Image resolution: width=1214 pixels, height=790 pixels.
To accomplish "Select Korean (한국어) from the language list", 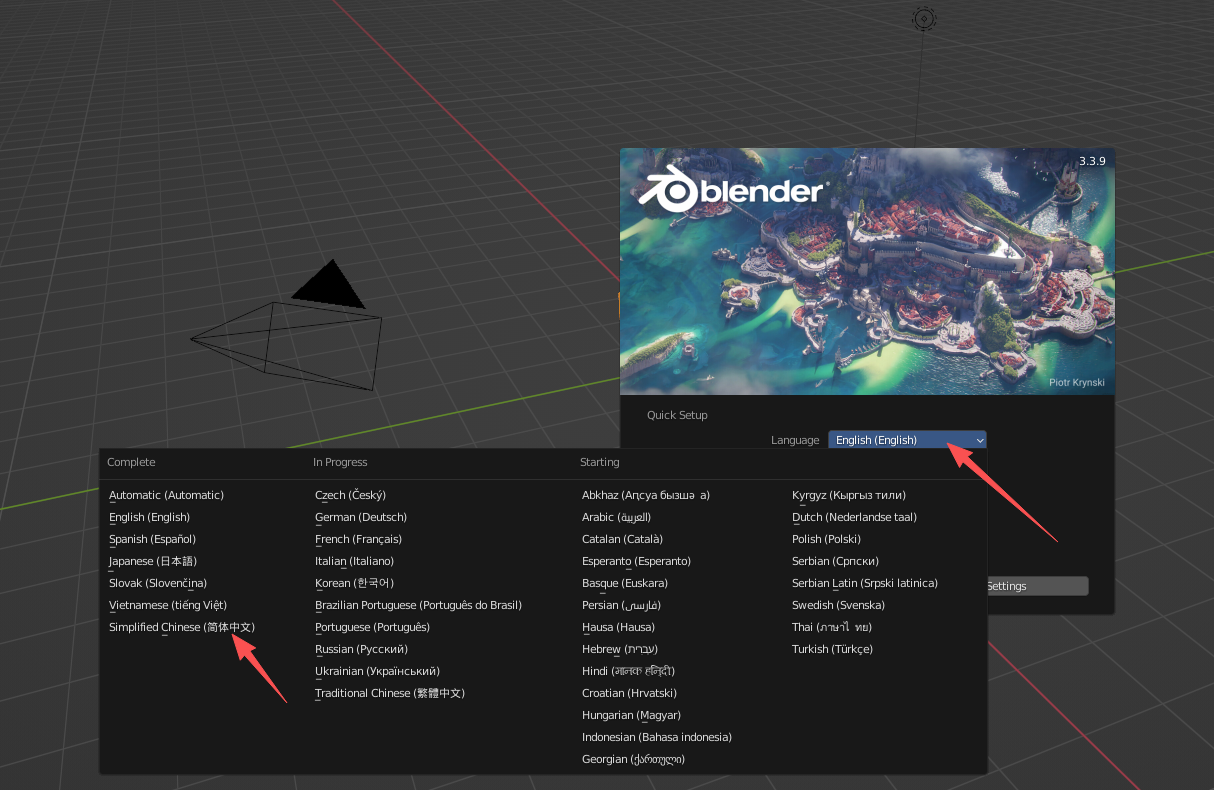I will [352, 583].
